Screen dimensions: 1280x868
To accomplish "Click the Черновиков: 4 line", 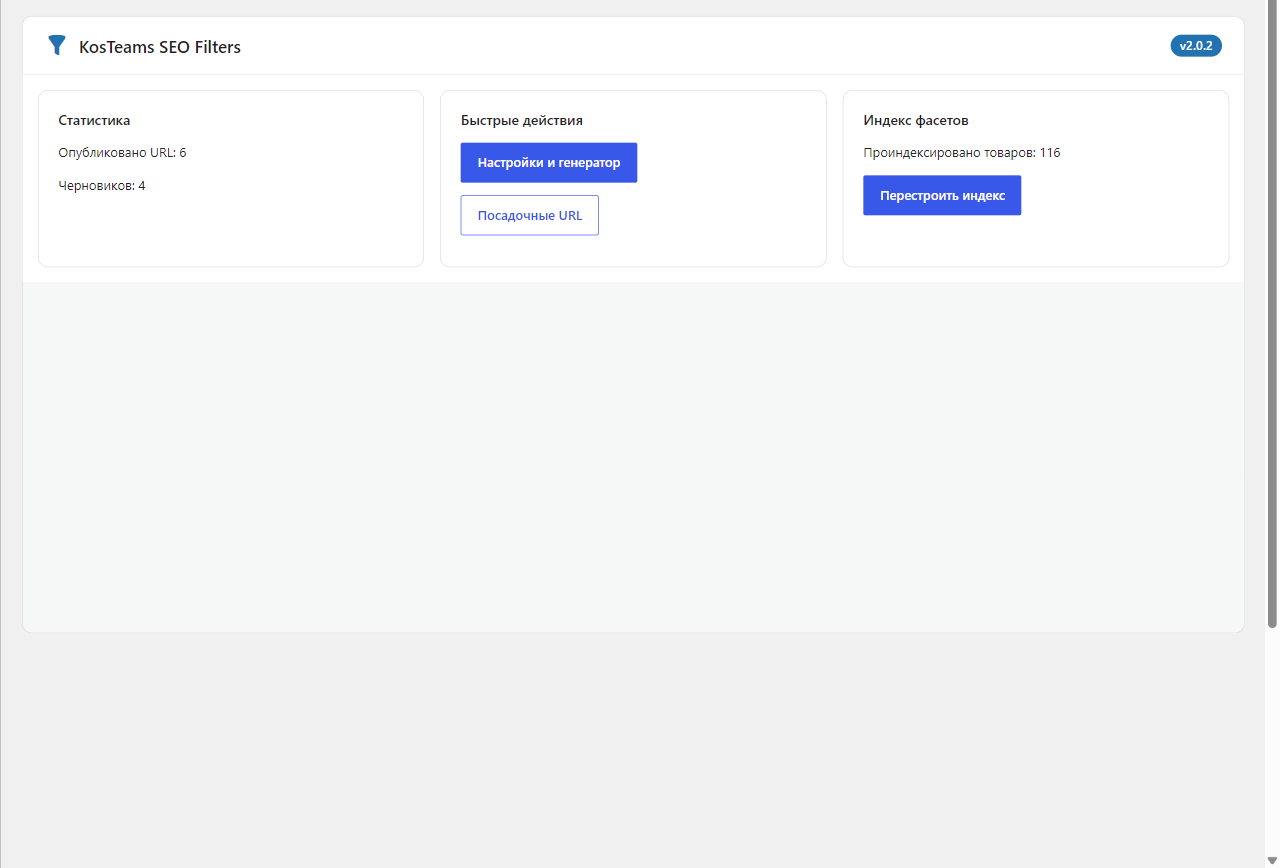I will [102, 186].
